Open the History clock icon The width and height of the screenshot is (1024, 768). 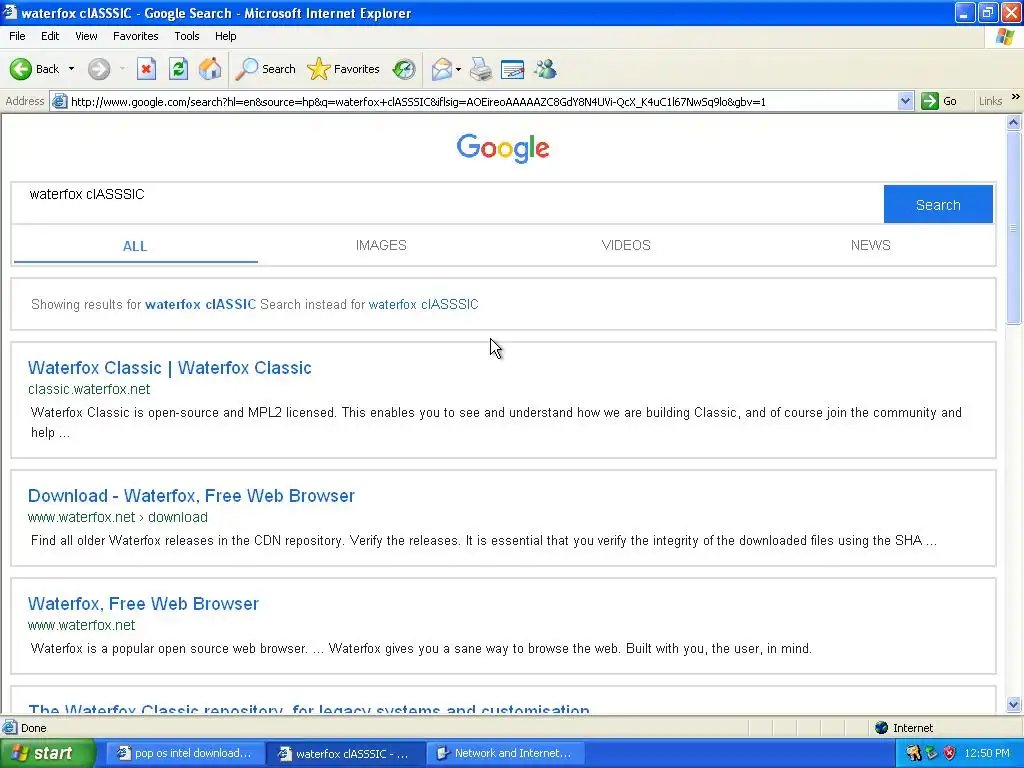tap(404, 69)
